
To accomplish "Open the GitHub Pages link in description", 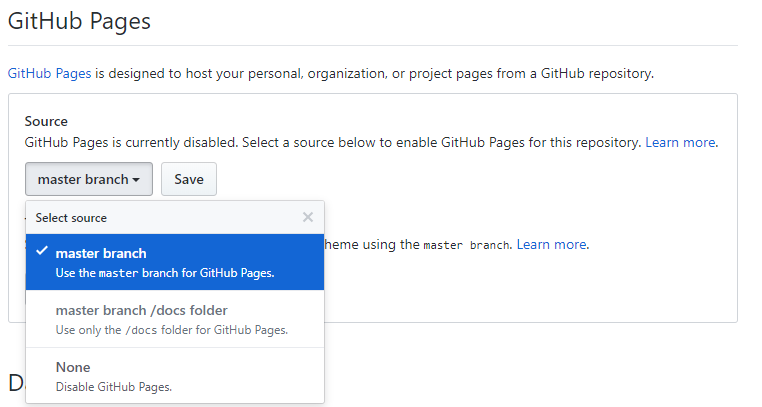I will [50, 73].
